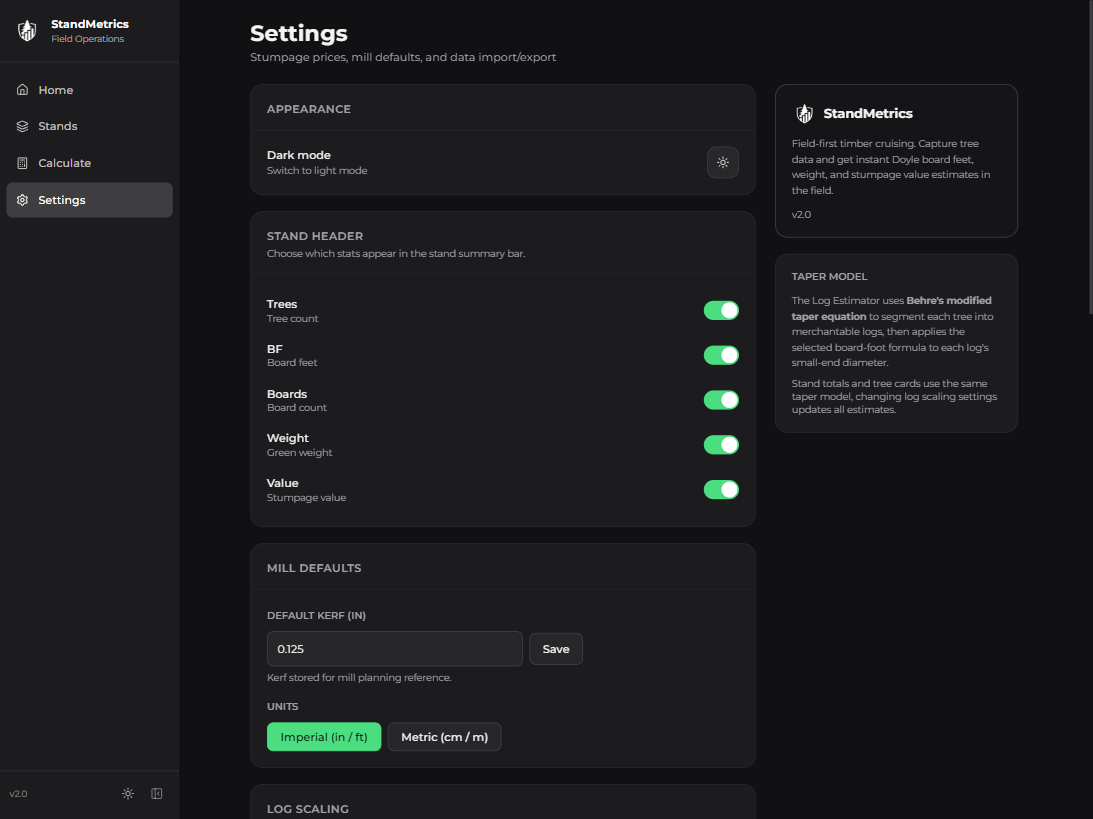Image resolution: width=1093 pixels, height=819 pixels.
Task: Click the StandMetrics logo in the about card
Action: click(x=804, y=114)
